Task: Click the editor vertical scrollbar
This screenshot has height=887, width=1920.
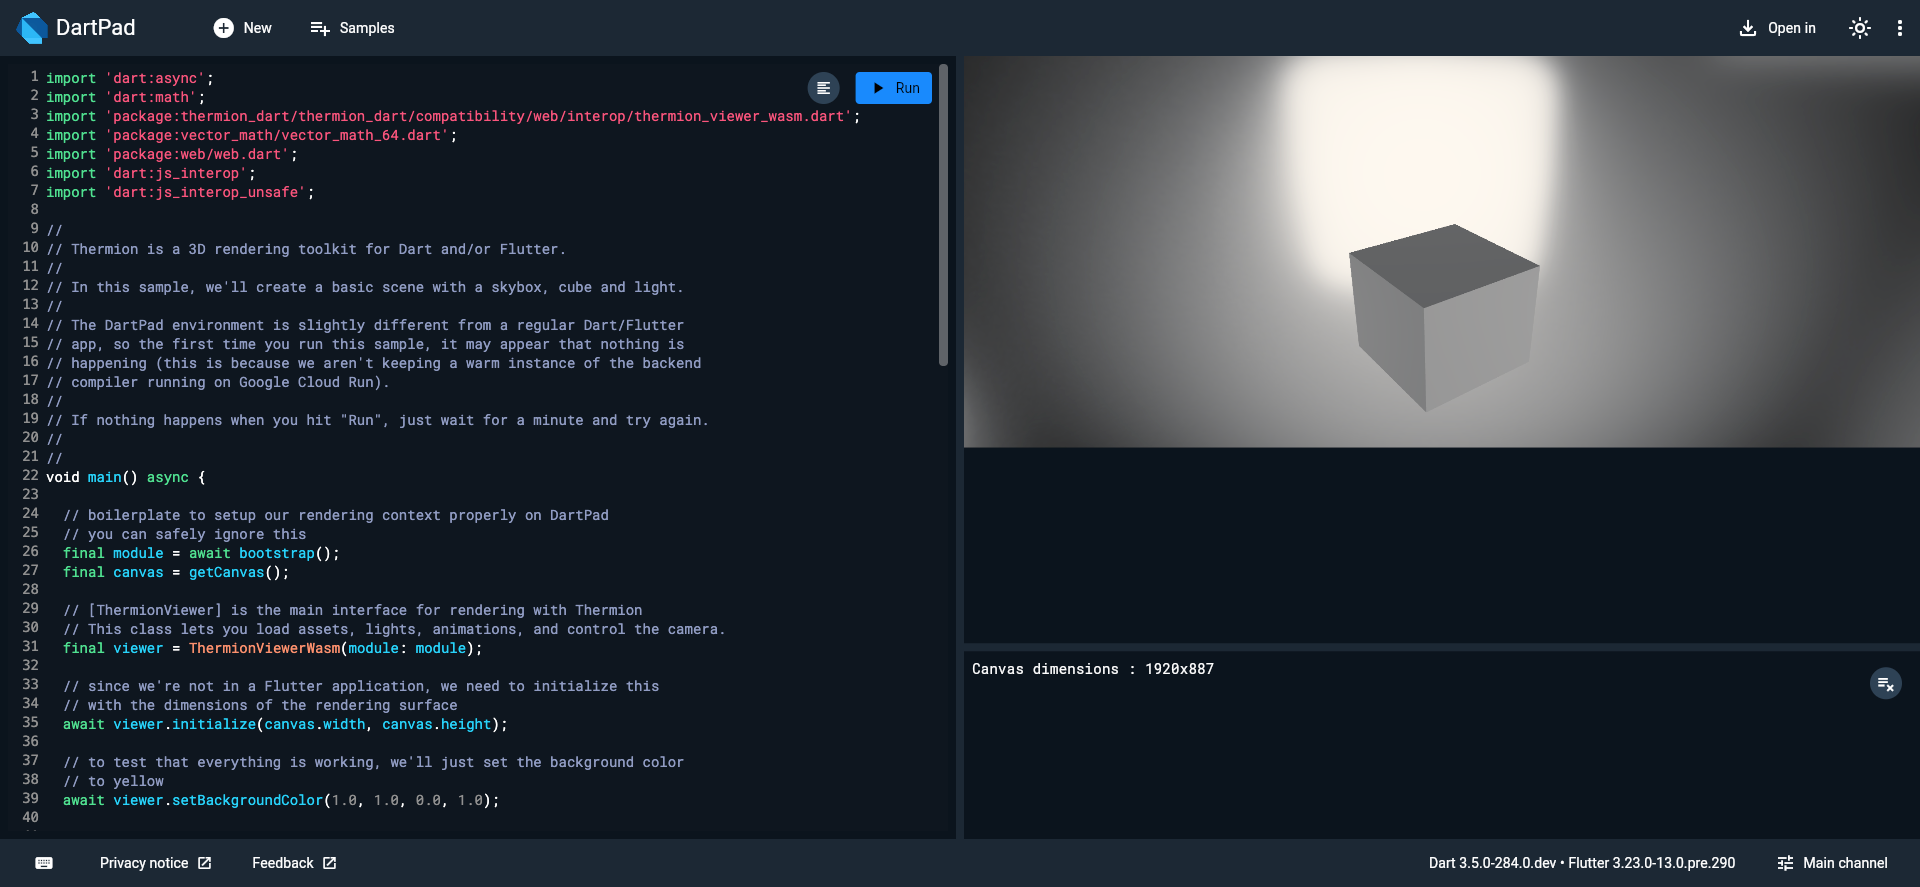Action: (943, 215)
